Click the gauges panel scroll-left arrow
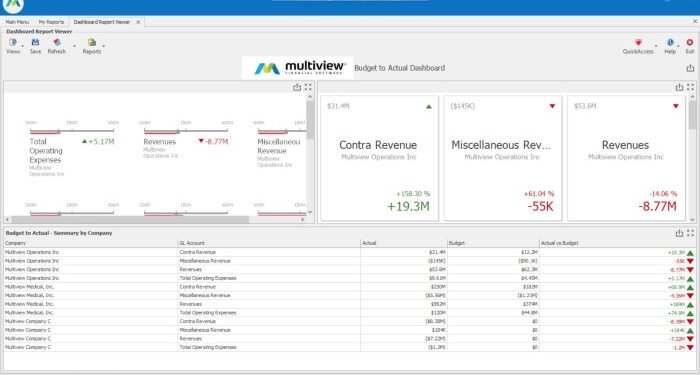The image size is (700, 375). click(x=7, y=220)
